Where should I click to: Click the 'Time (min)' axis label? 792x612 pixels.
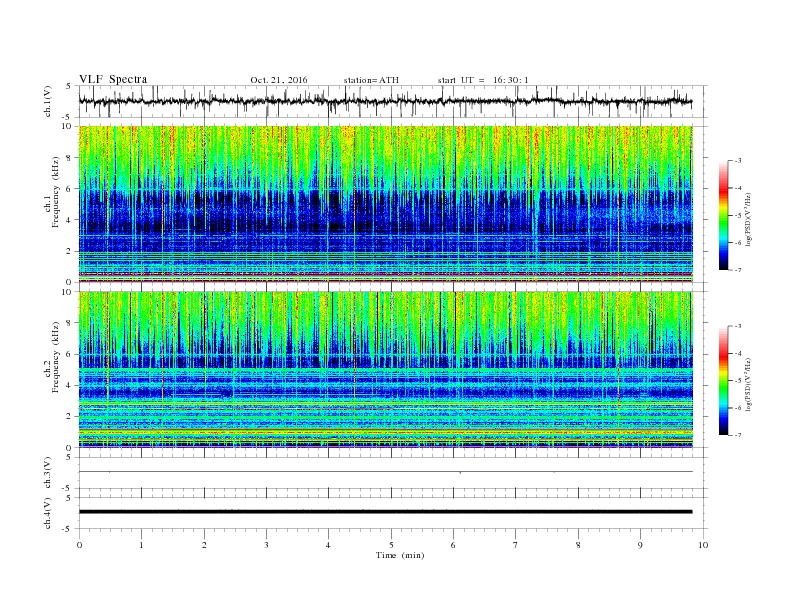click(400, 555)
